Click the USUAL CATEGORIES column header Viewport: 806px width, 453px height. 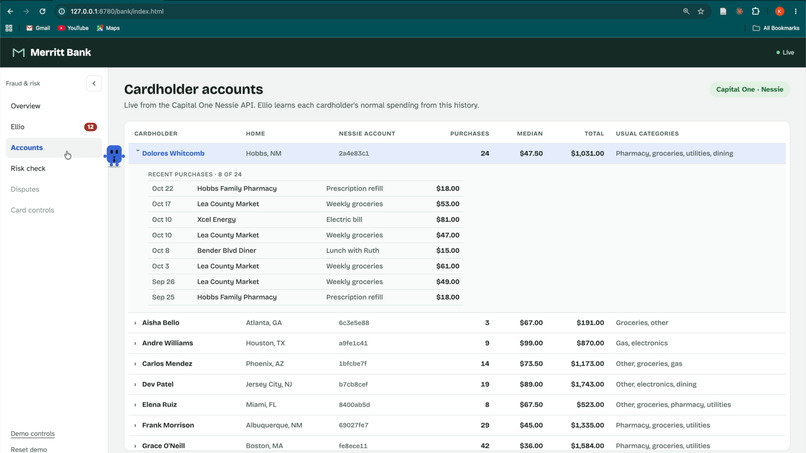[647, 133]
